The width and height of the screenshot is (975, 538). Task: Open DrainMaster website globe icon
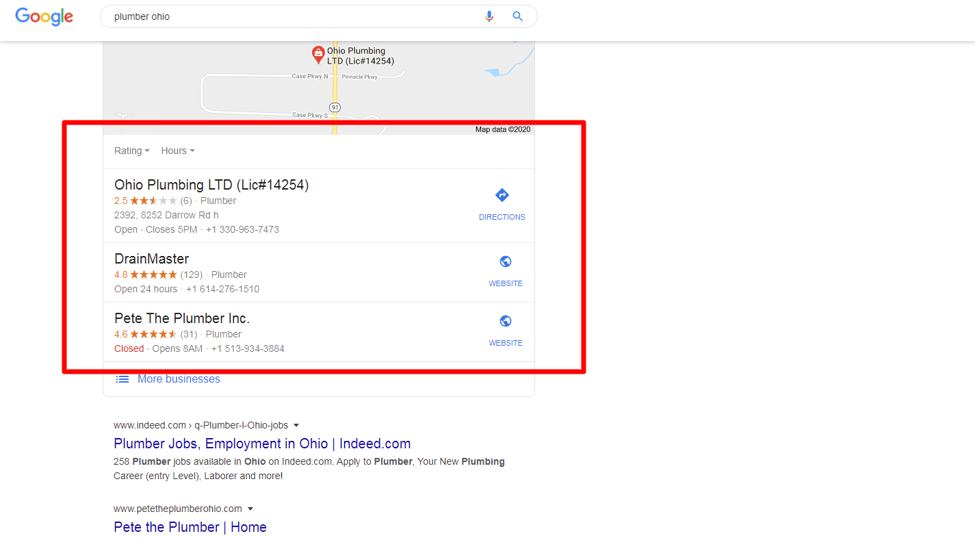tap(505, 262)
